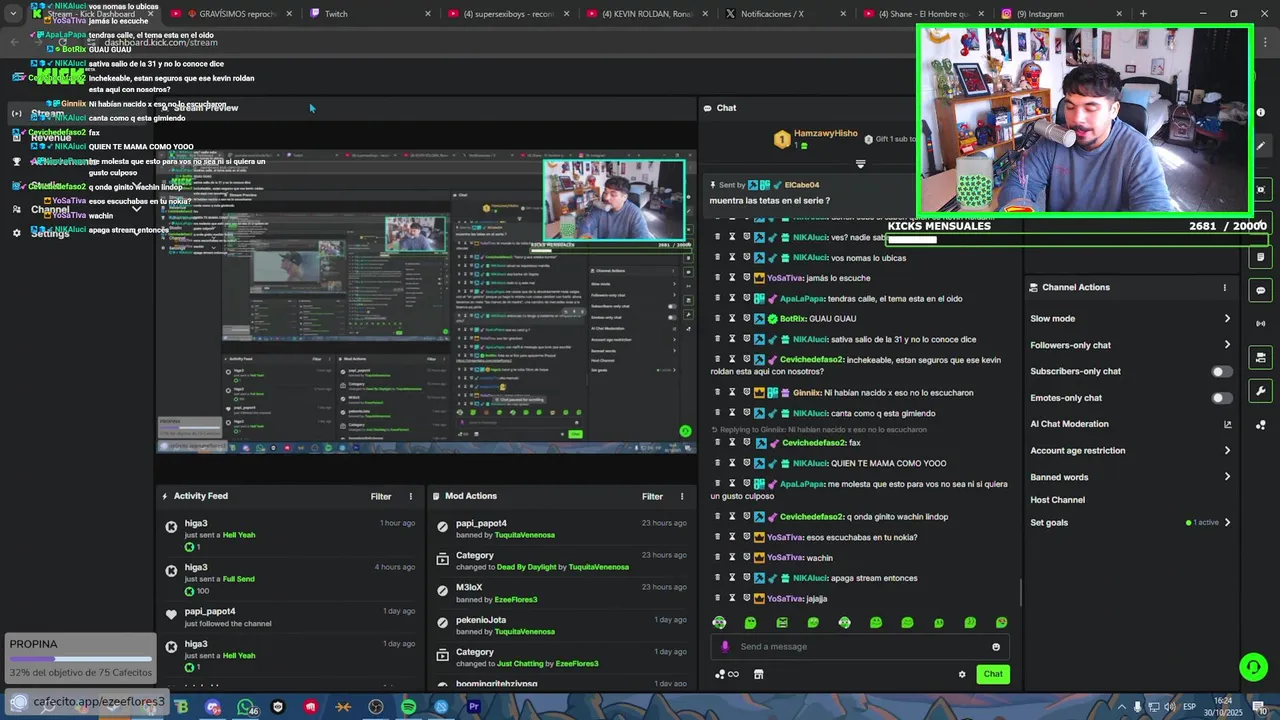This screenshot has width=1280, height=720.
Task: Open the chat bubble panel icon in right sidebar
Action: point(1260,290)
